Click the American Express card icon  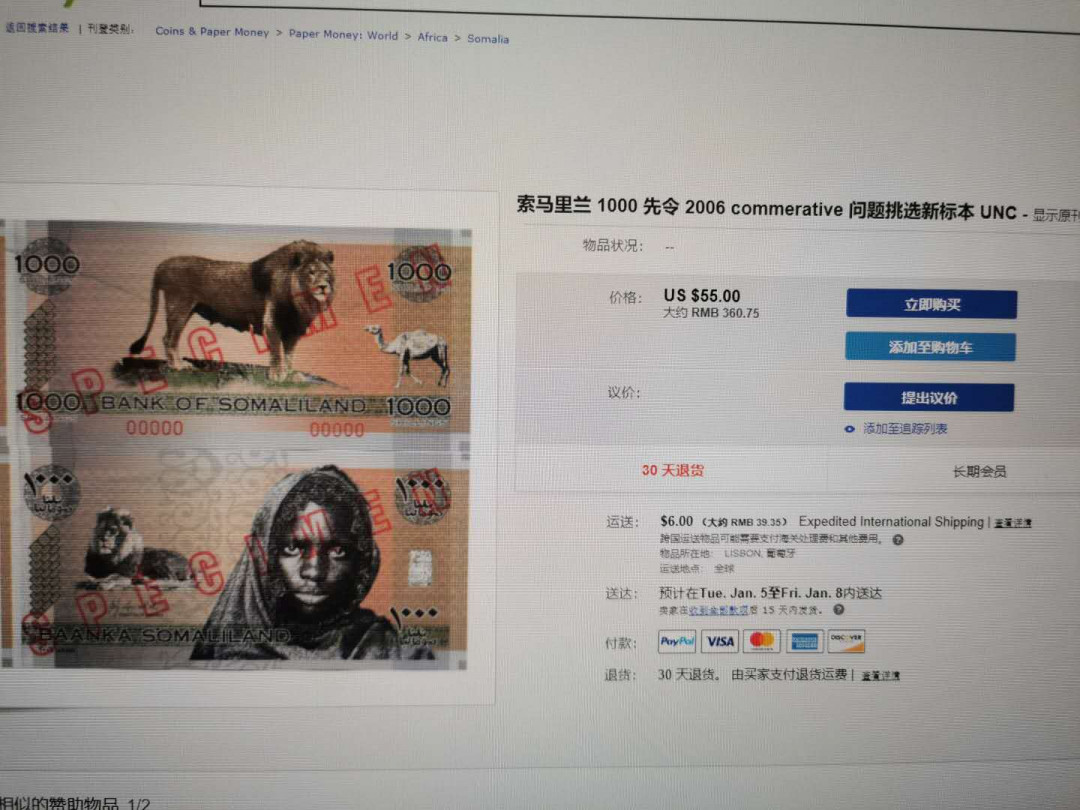pos(804,642)
